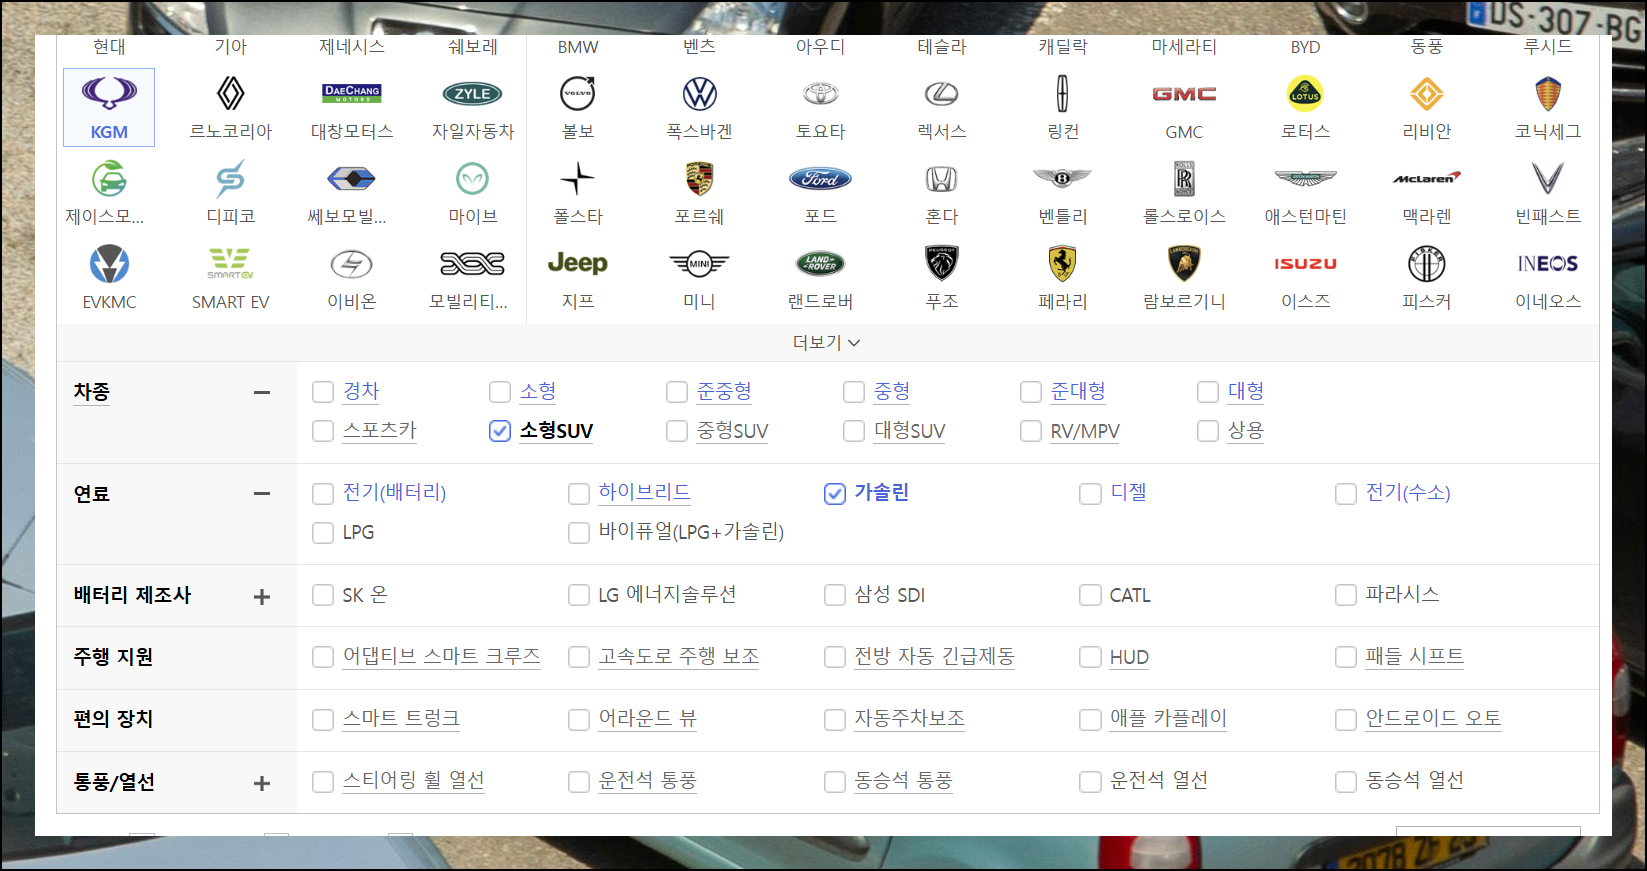Choose the Volkswagen (폭스바겐) logo
The width and height of the screenshot is (1647, 871).
(x=700, y=94)
